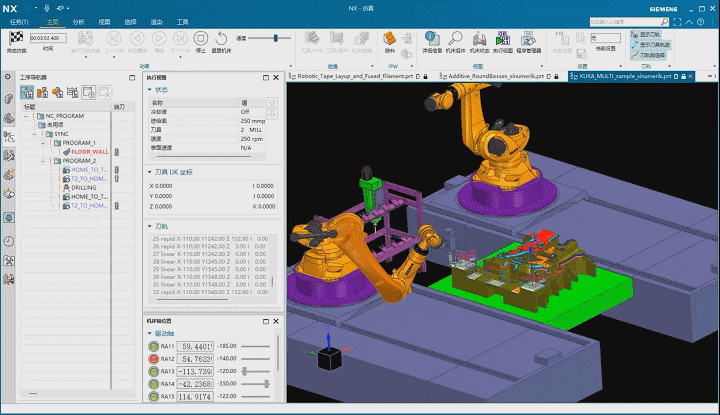
Task: Open the globe web browser sidebar icon
Action: (x=8, y=218)
